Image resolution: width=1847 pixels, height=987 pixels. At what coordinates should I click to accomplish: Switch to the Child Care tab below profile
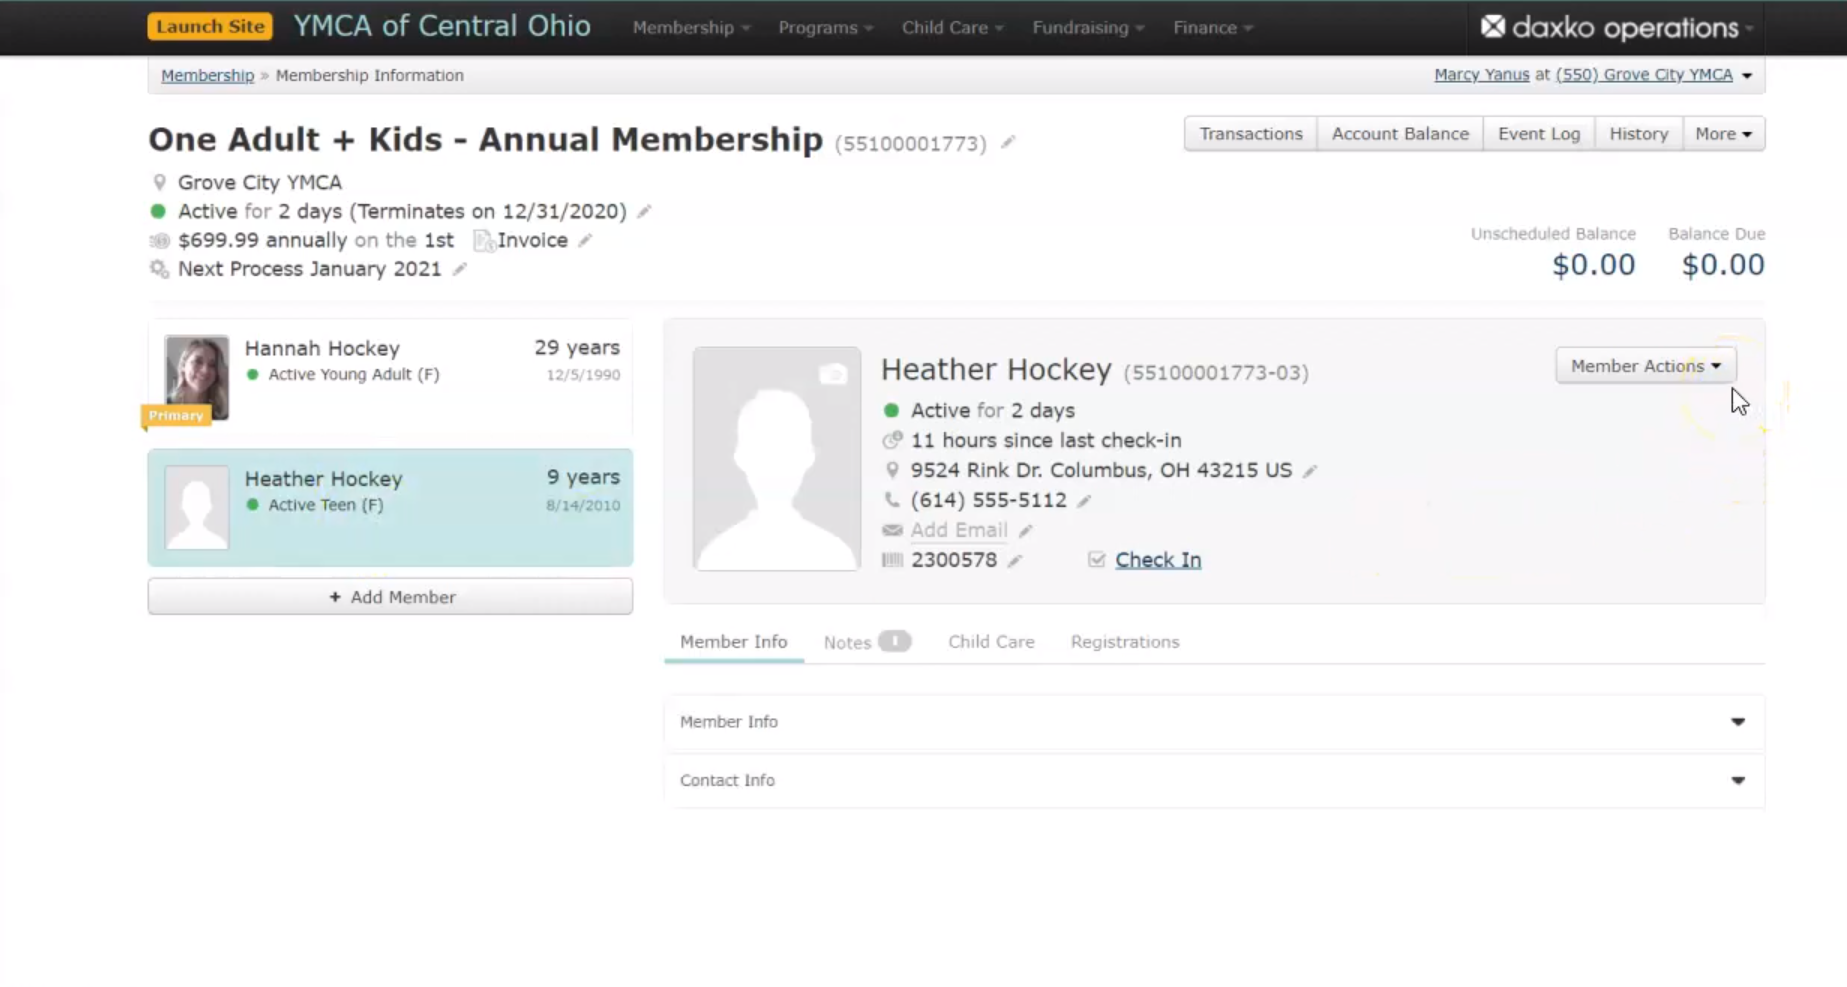click(991, 642)
